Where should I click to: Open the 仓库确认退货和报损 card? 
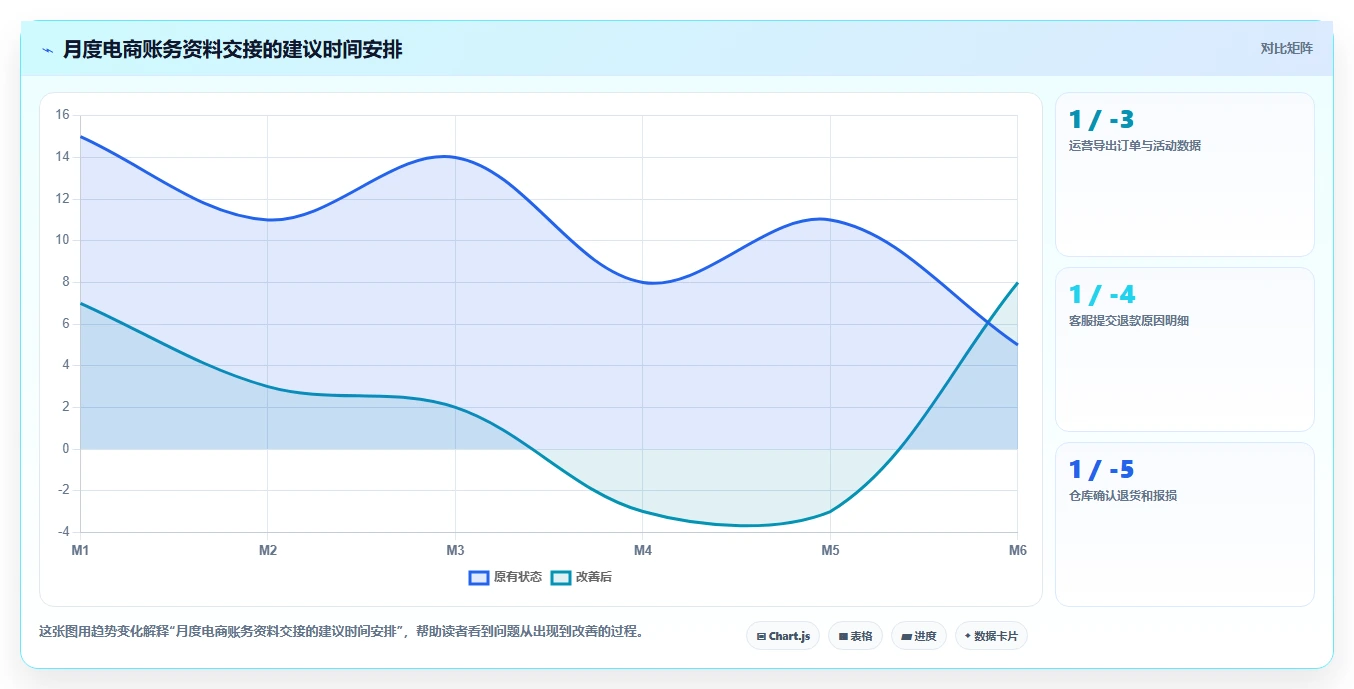point(1184,524)
